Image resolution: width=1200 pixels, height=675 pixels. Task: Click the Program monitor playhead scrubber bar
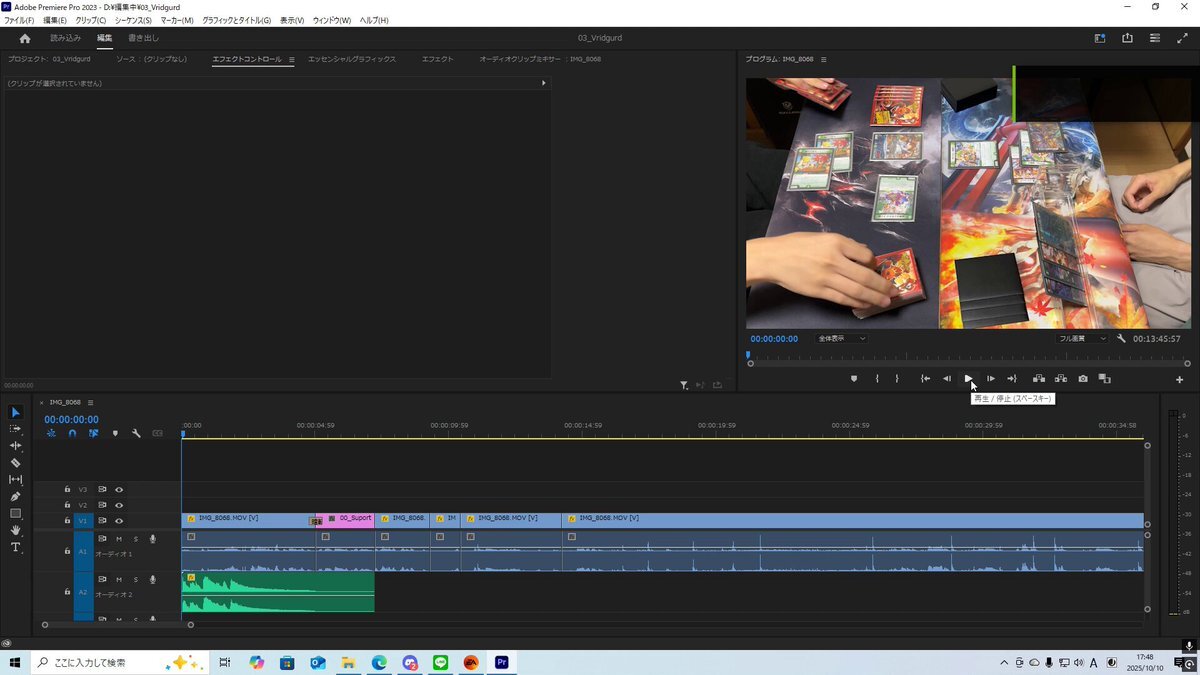pos(960,355)
